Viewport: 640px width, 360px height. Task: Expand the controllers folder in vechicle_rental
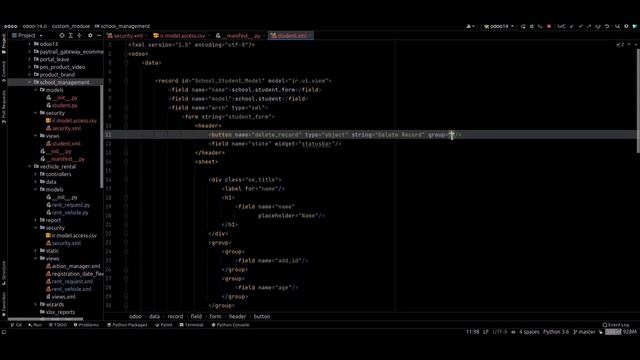(36, 174)
